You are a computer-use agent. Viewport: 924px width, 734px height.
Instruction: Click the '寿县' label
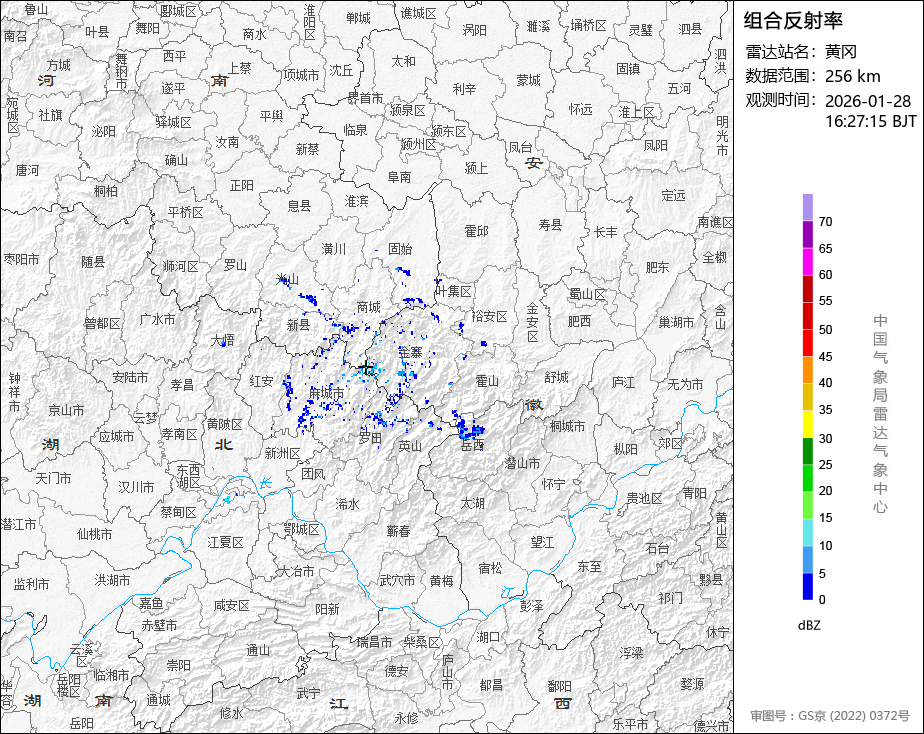[x=550, y=224]
